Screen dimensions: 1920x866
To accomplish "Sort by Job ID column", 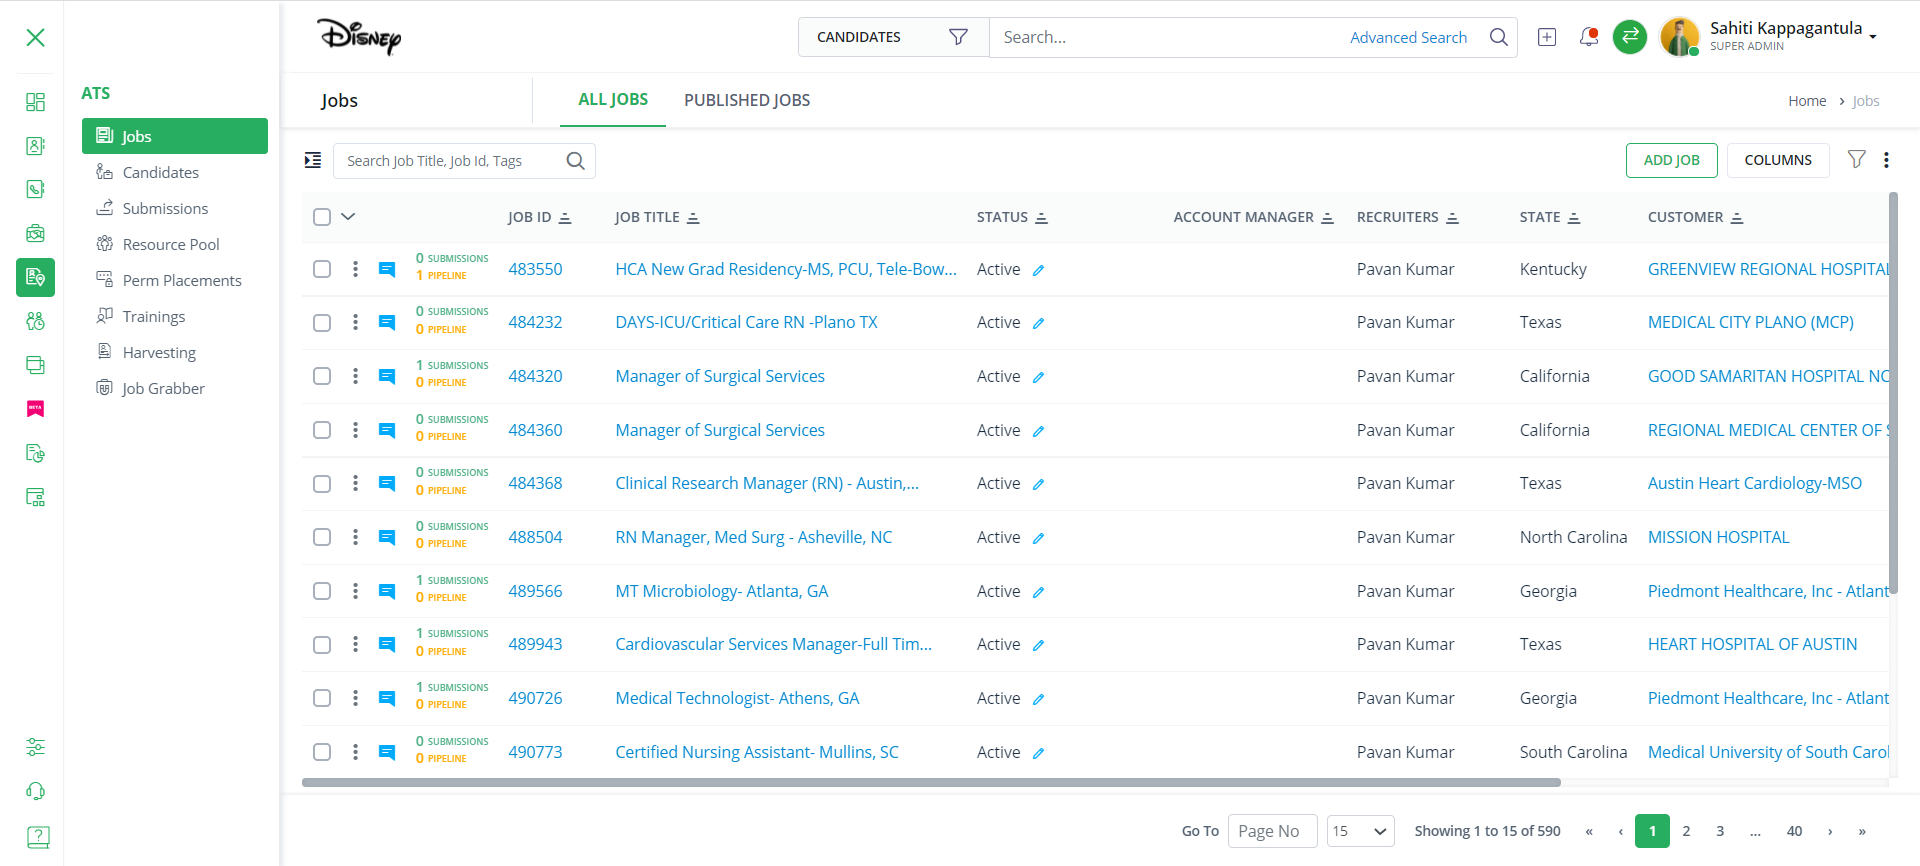I will (x=564, y=218).
